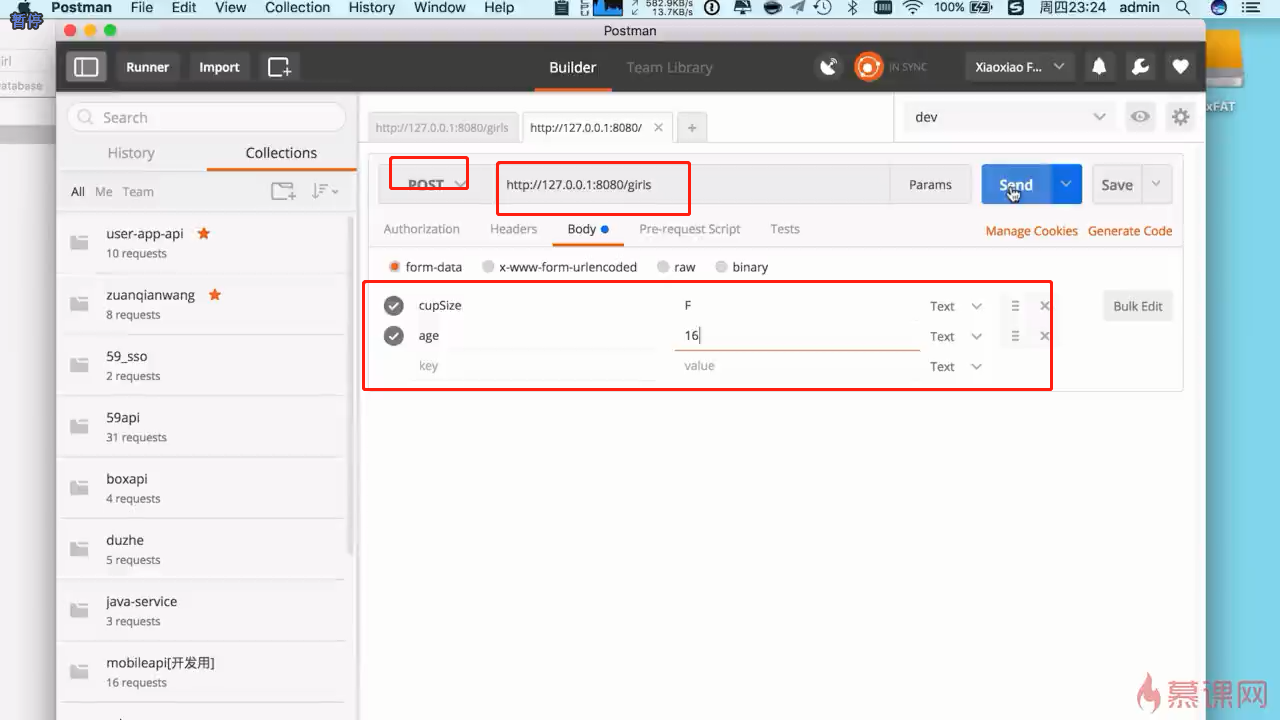This screenshot has height=720, width=1280.
Task: Unstar the user-app-api collection
Action: [x=203, y=233]
